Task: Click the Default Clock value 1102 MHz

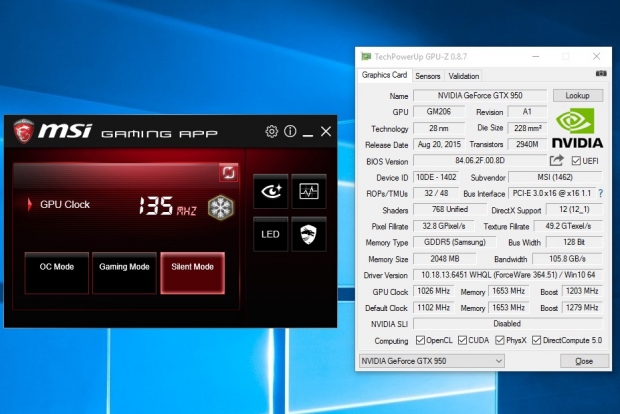Action: 434,307
